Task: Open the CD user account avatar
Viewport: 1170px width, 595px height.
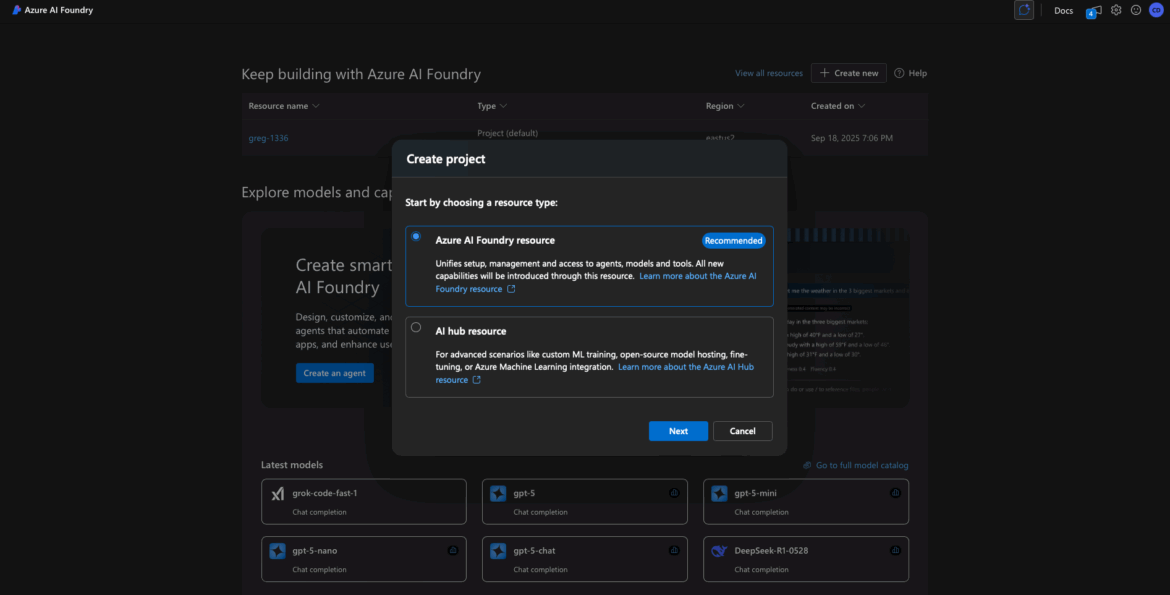Action: tap(1156, 10)
